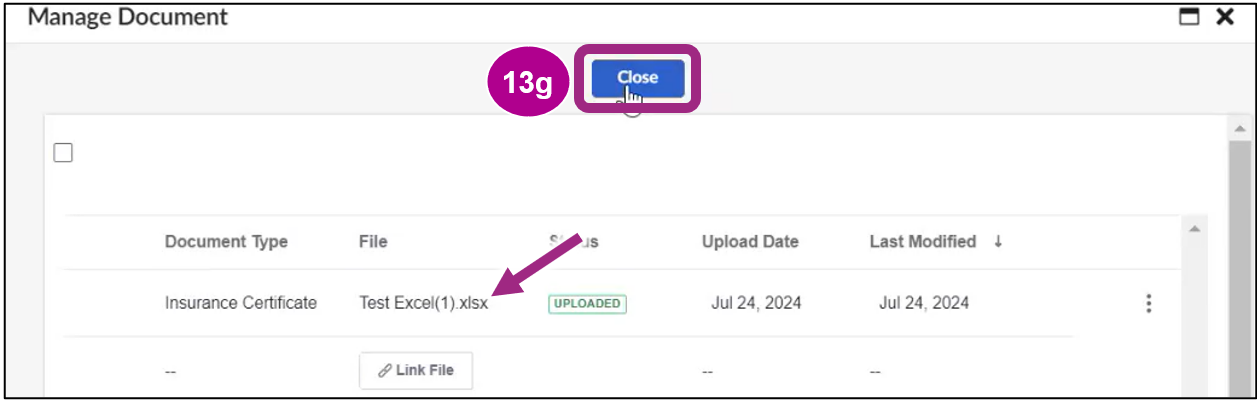Image resolution: width=1257 pixels, height=400 pixels.
Task: Sort by the File column header
Action: [373, 242]
